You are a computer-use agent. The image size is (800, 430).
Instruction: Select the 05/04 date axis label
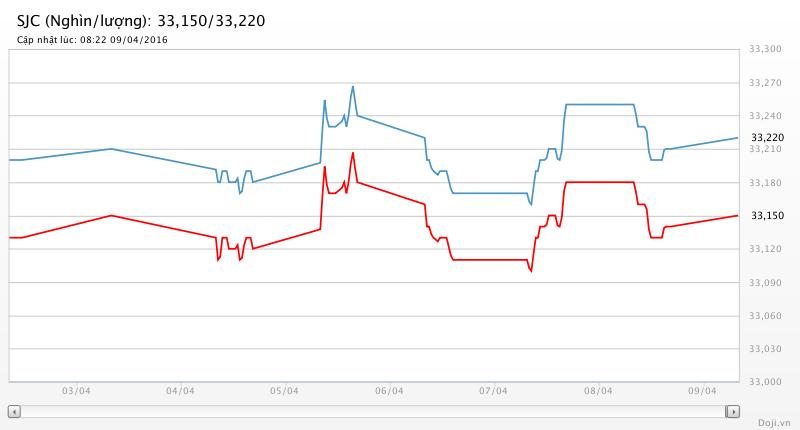tap(284, 391)
